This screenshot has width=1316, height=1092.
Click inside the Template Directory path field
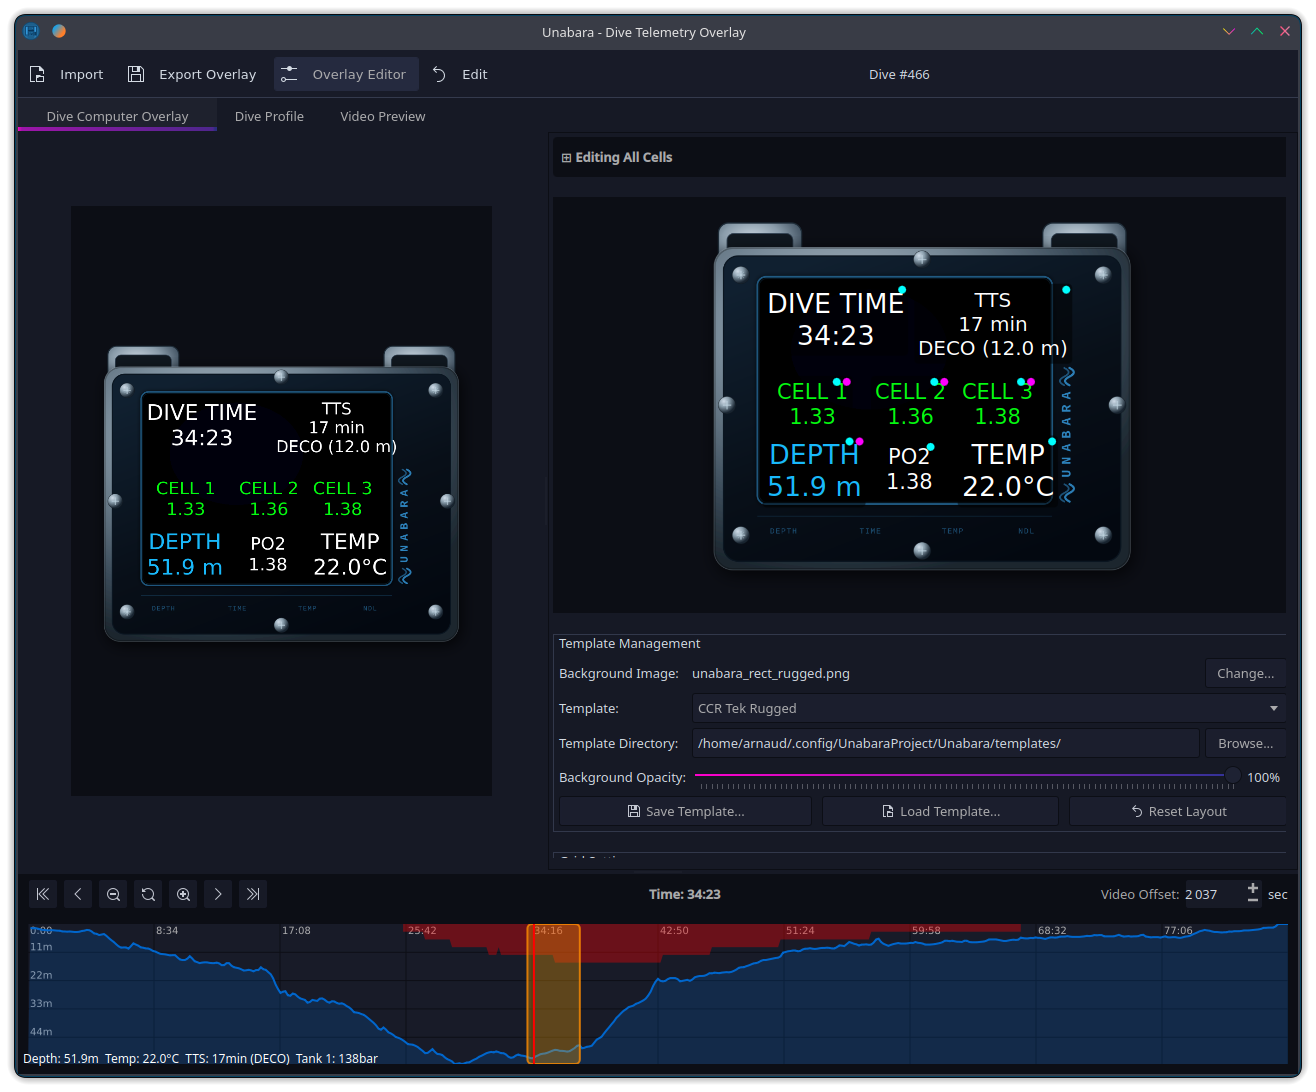point(945,743)
